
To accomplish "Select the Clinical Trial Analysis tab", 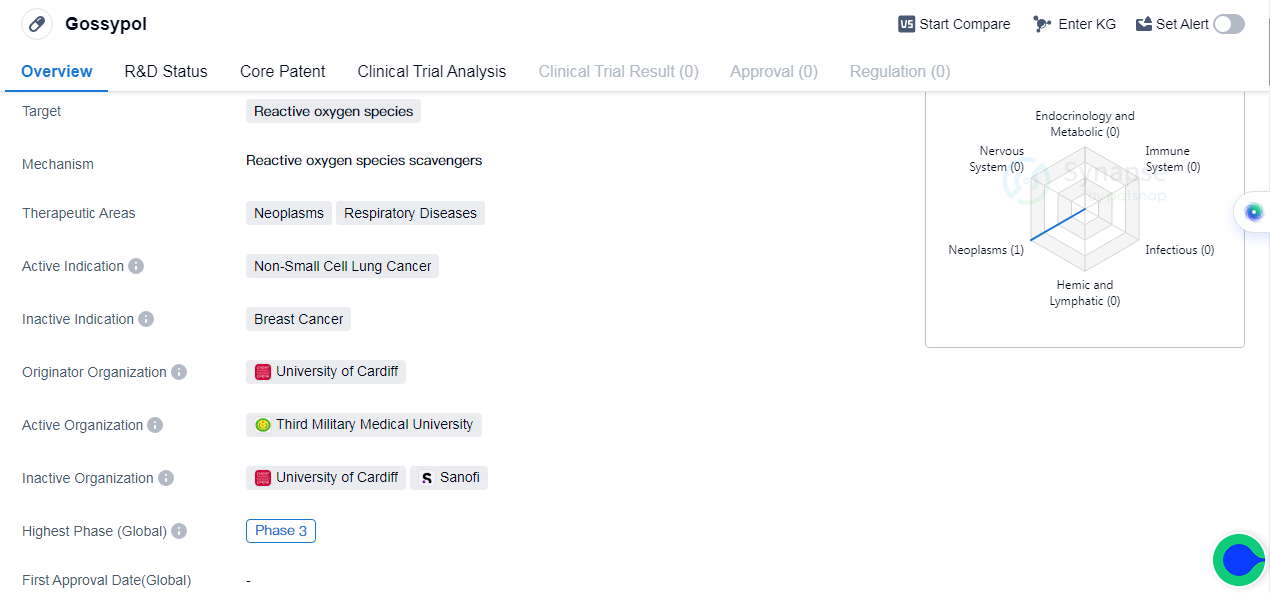I will (432, 71).
